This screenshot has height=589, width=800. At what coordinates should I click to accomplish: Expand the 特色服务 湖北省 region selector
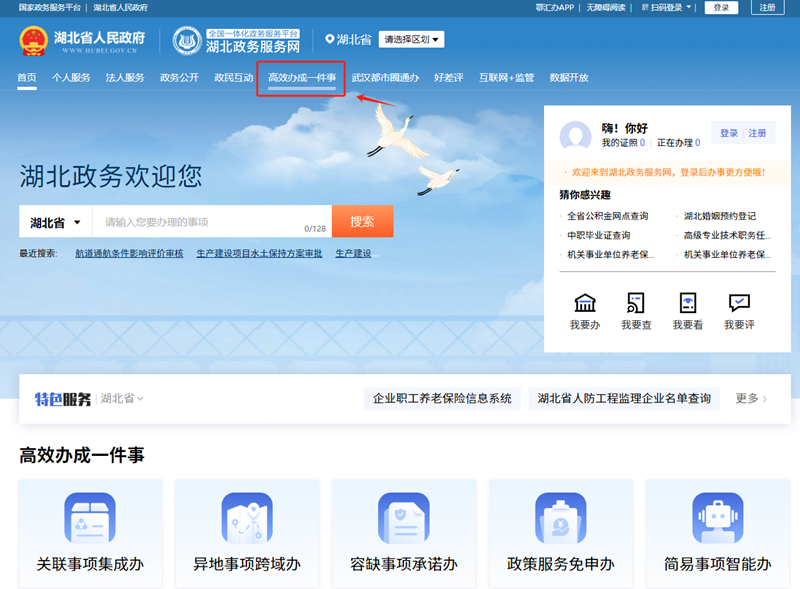click(x=122, y=398)
